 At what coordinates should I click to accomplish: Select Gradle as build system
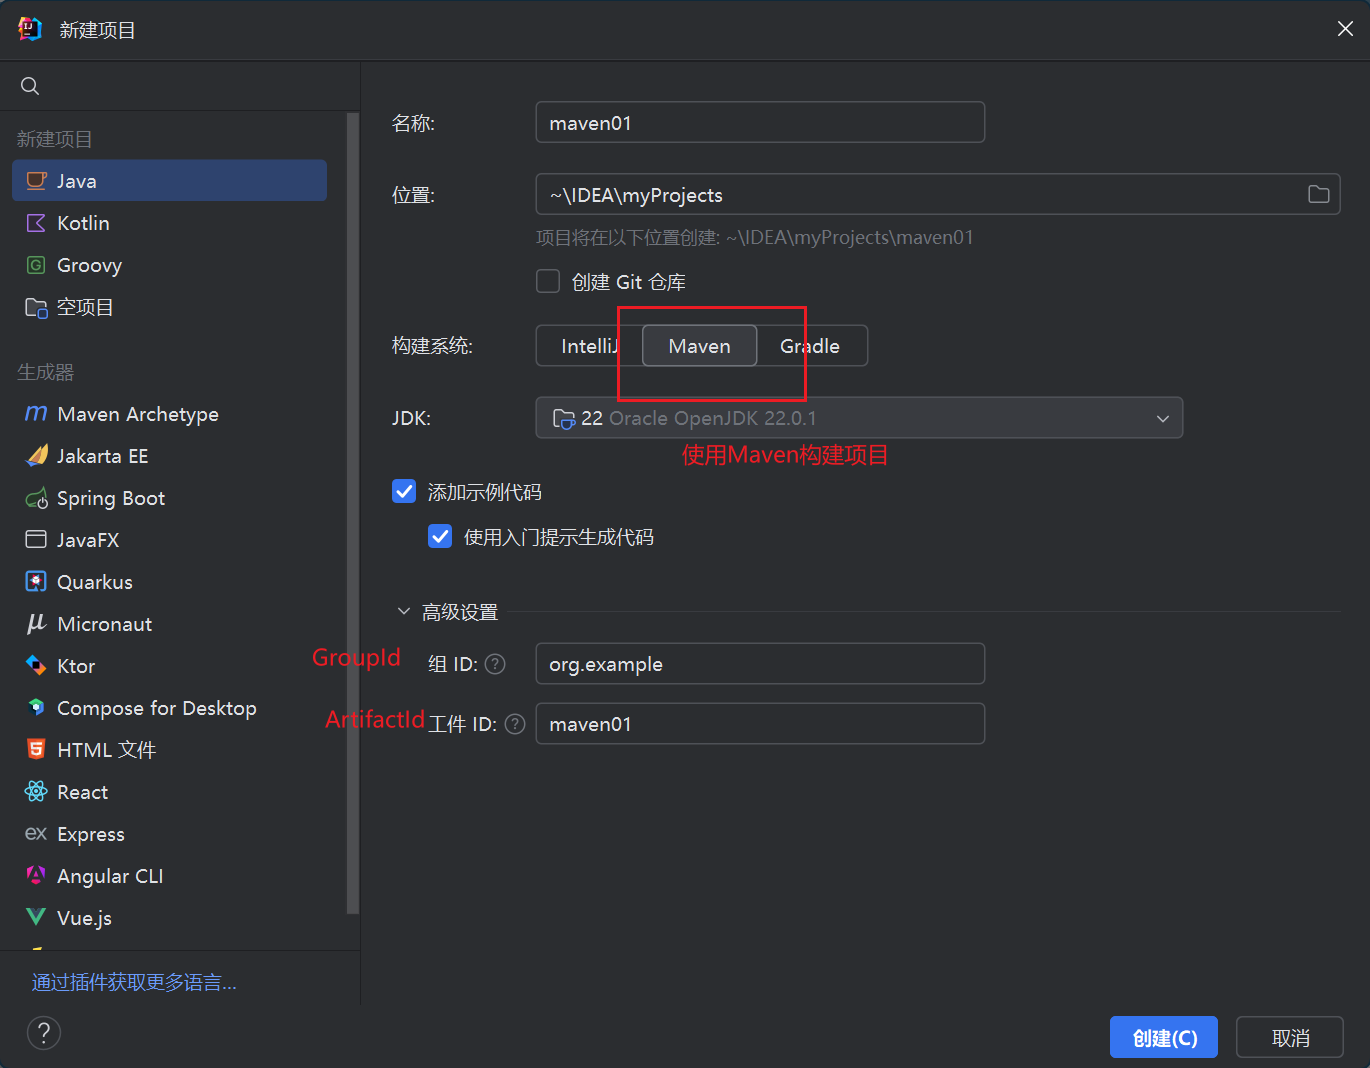pos(810,346)
